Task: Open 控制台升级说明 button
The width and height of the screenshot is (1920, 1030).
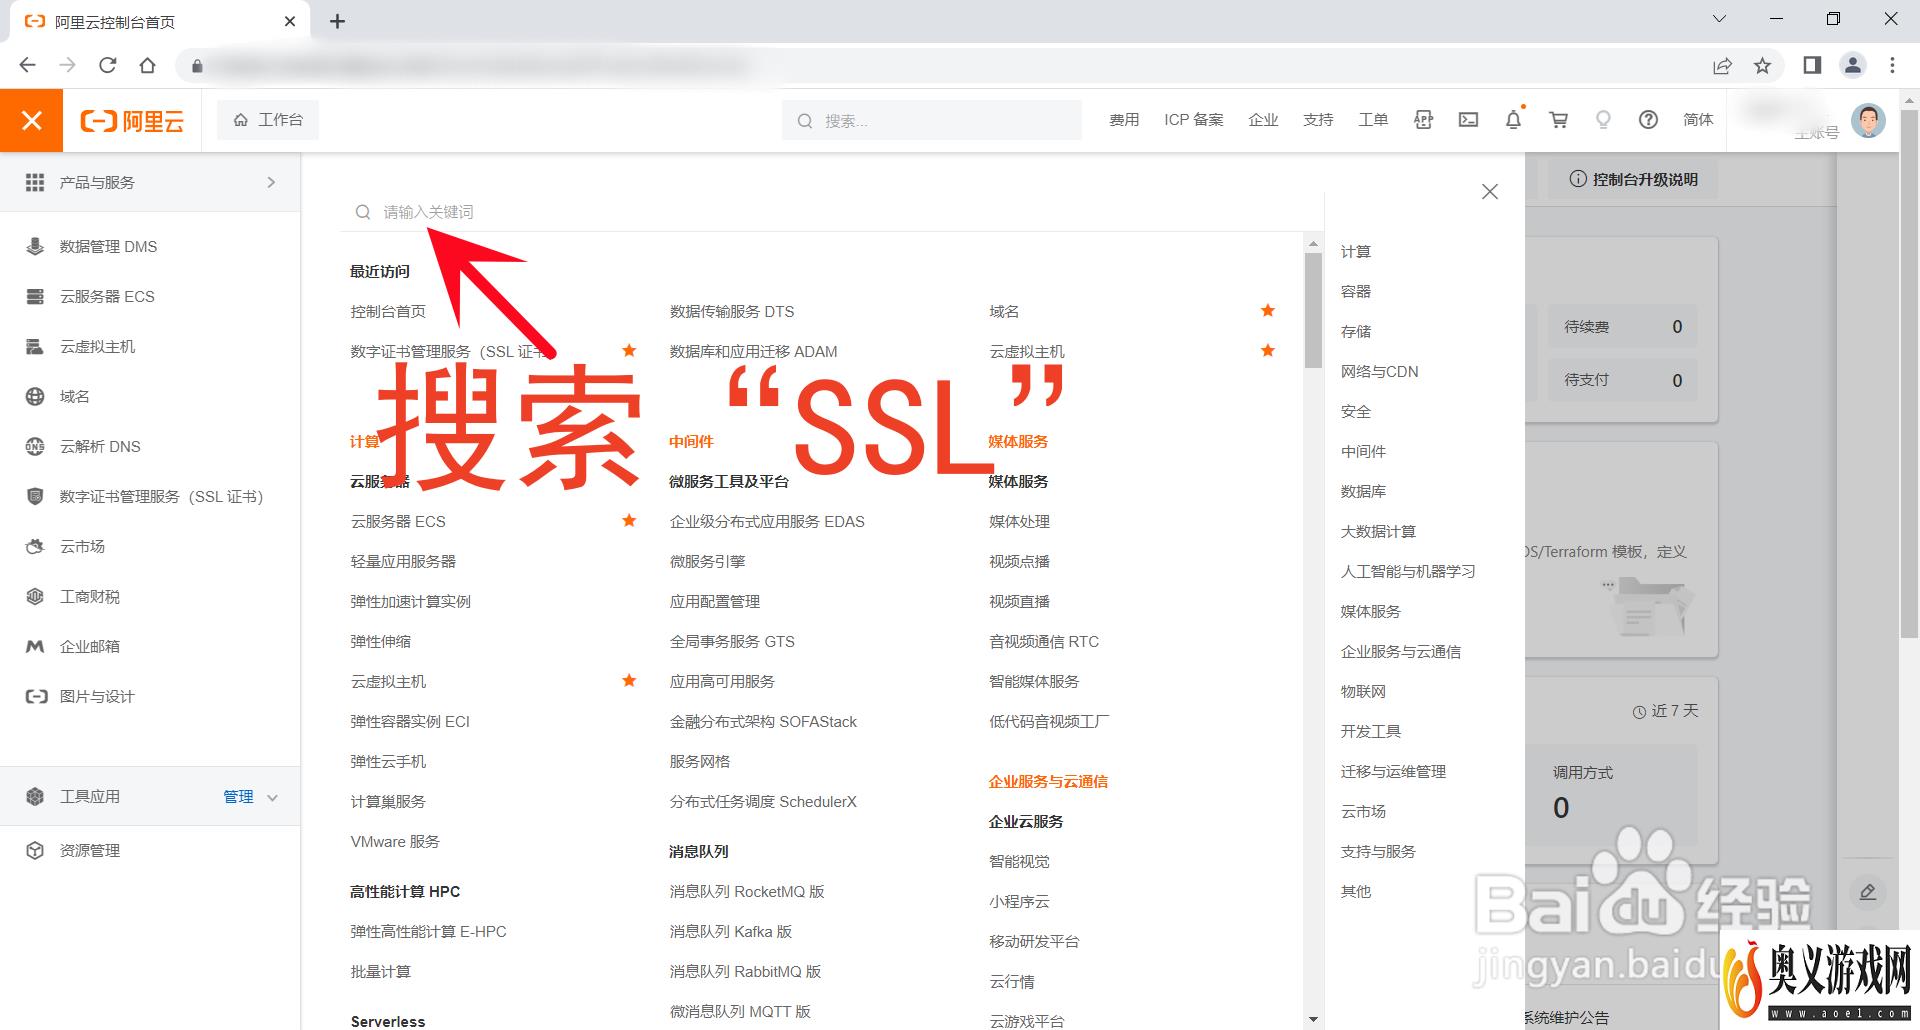Action: (x=1634, y=179)
